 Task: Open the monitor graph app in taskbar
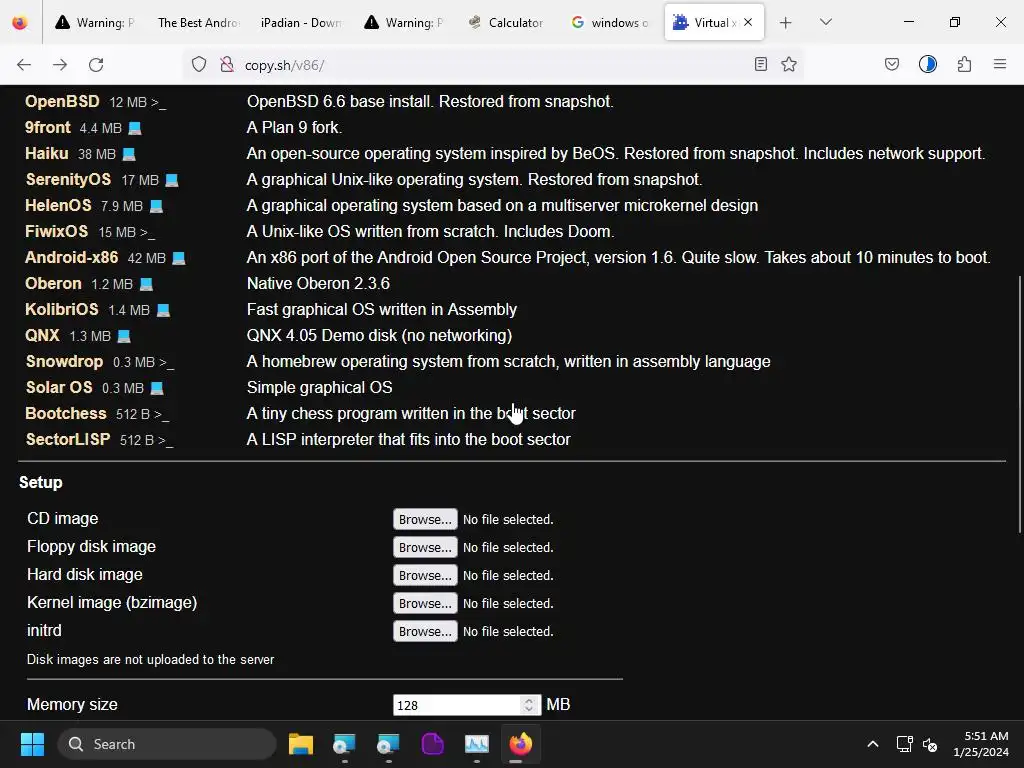coord(477,744)
